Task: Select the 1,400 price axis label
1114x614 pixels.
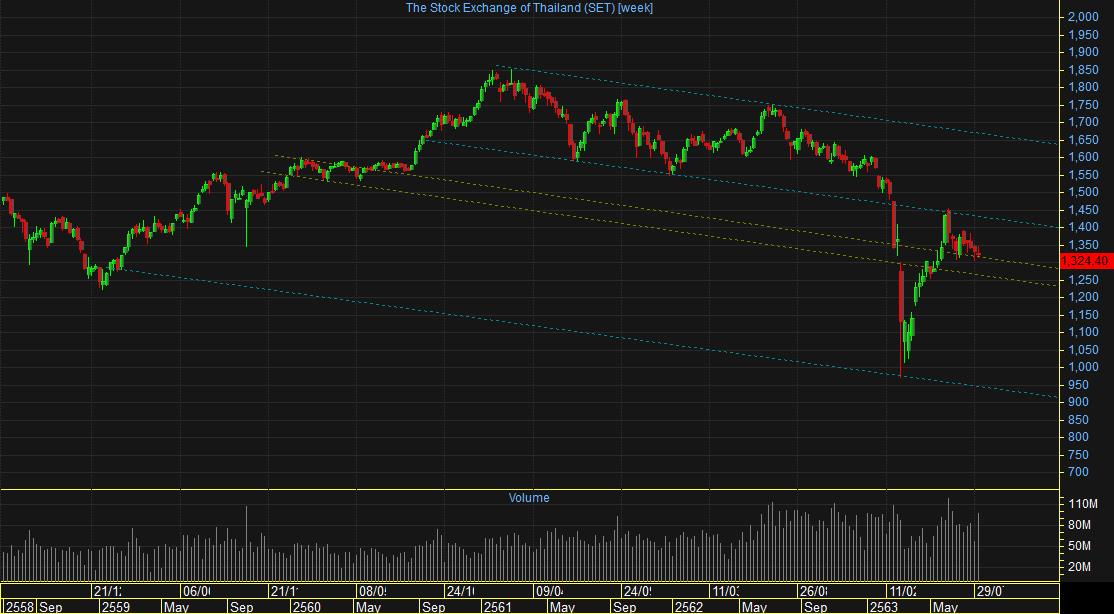Action: 1083,227
